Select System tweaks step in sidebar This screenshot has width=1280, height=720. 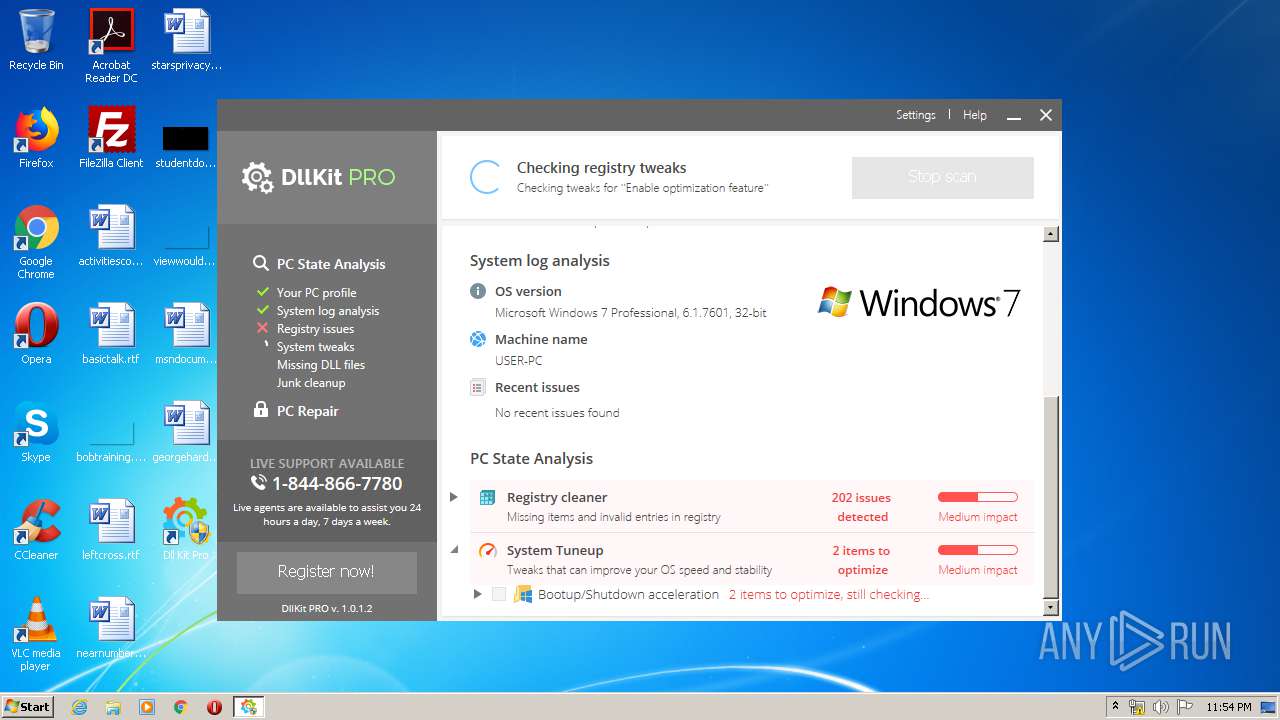pyautogui.click(x=315, y=347)
